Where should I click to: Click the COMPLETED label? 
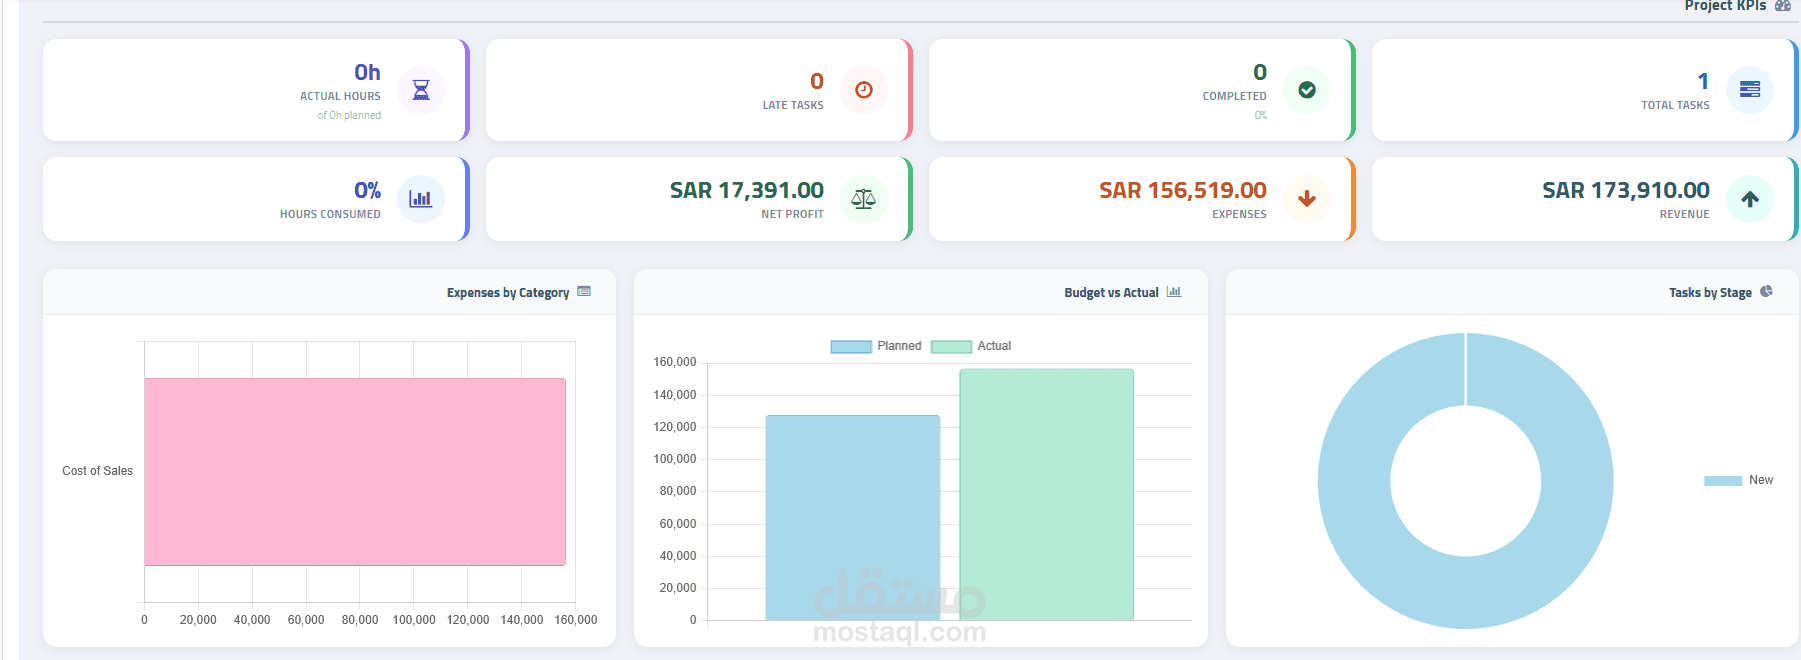[x=1234, y=96]
